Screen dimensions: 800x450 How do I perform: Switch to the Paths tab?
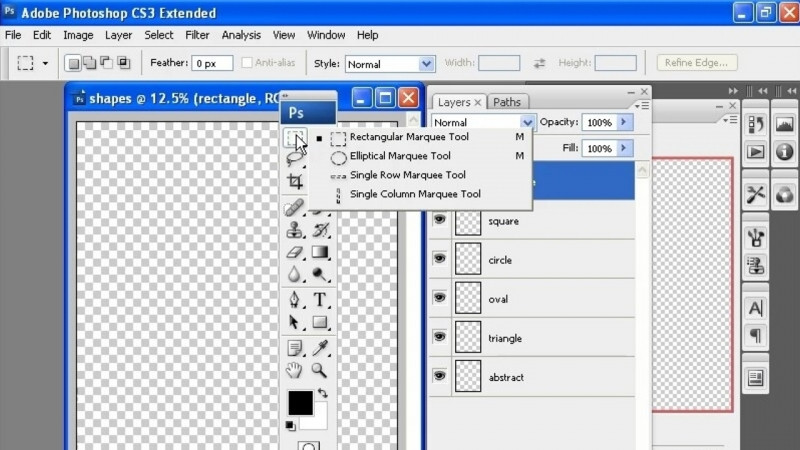pos(507,102)
